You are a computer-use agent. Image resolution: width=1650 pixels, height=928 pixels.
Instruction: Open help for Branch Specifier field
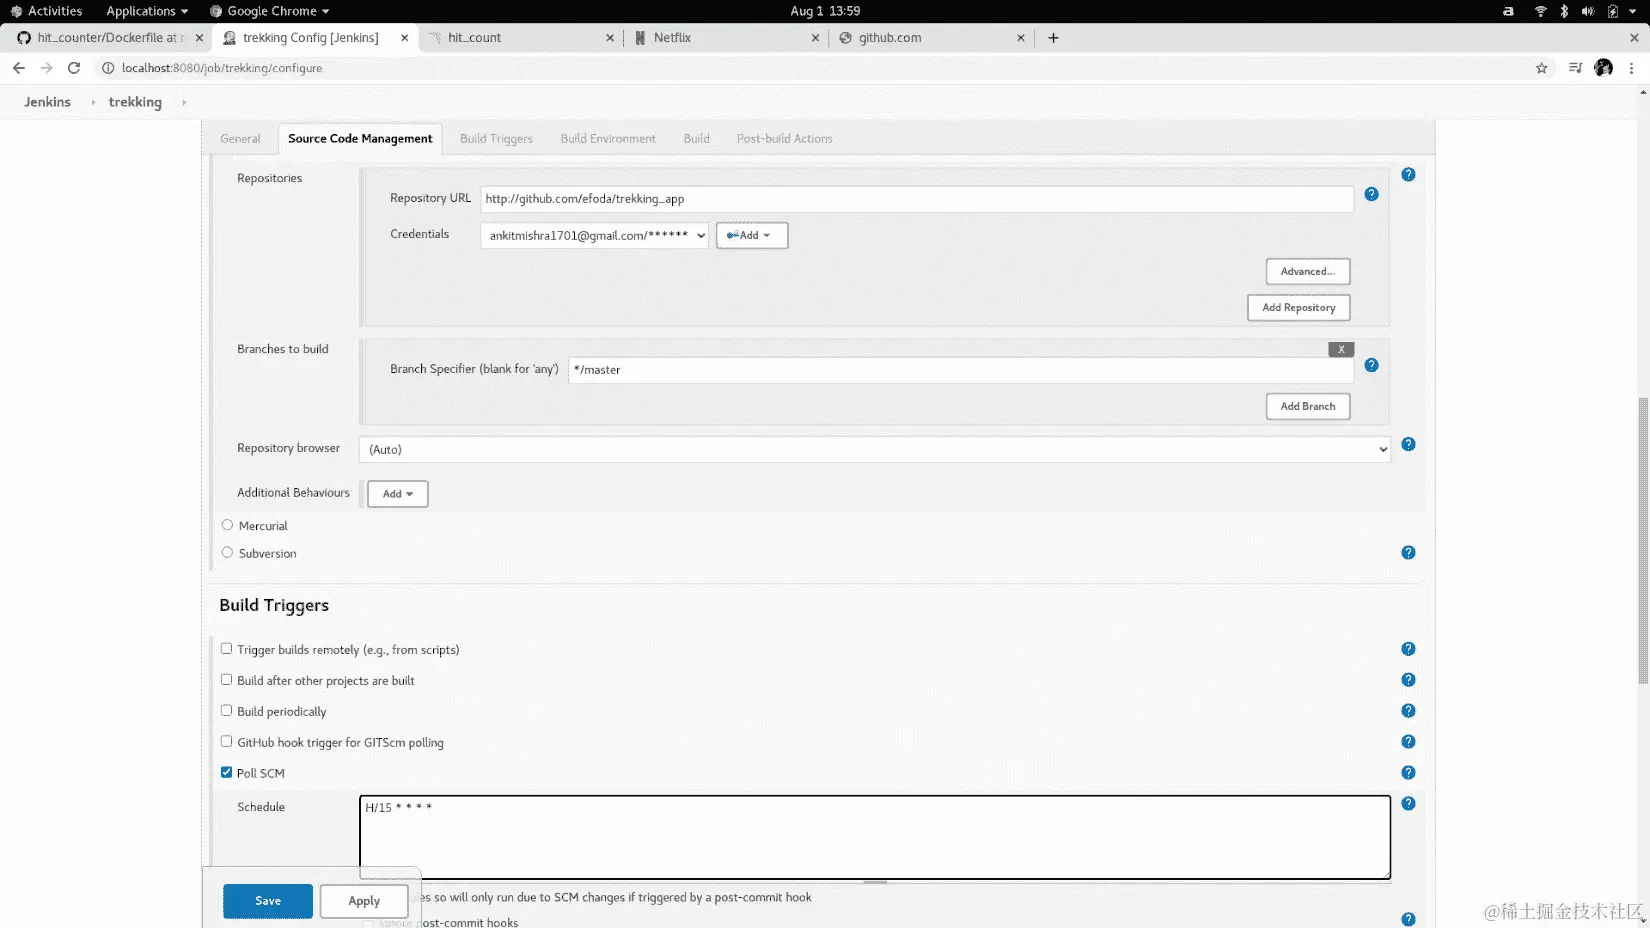tap(1371, 365)
